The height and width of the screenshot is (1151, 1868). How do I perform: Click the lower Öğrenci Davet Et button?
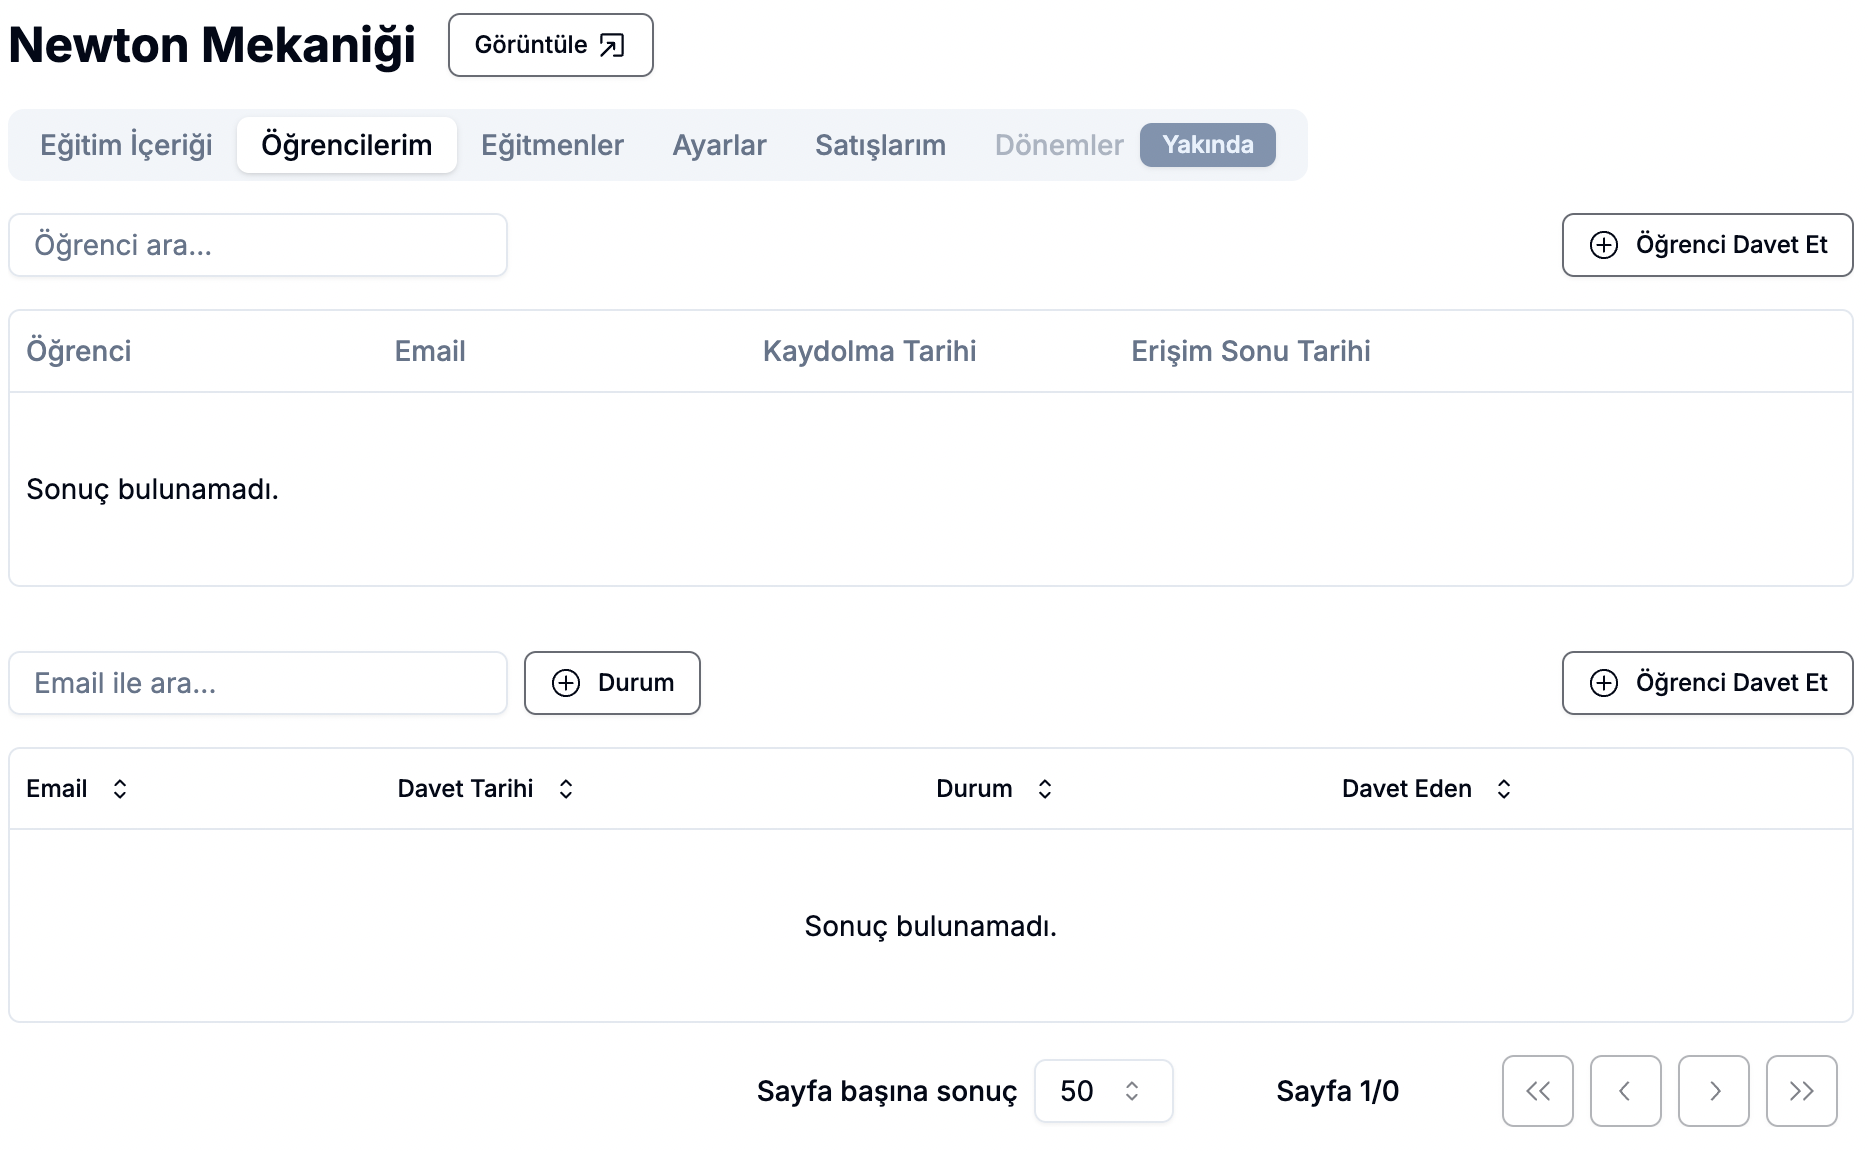(1707, 683)
